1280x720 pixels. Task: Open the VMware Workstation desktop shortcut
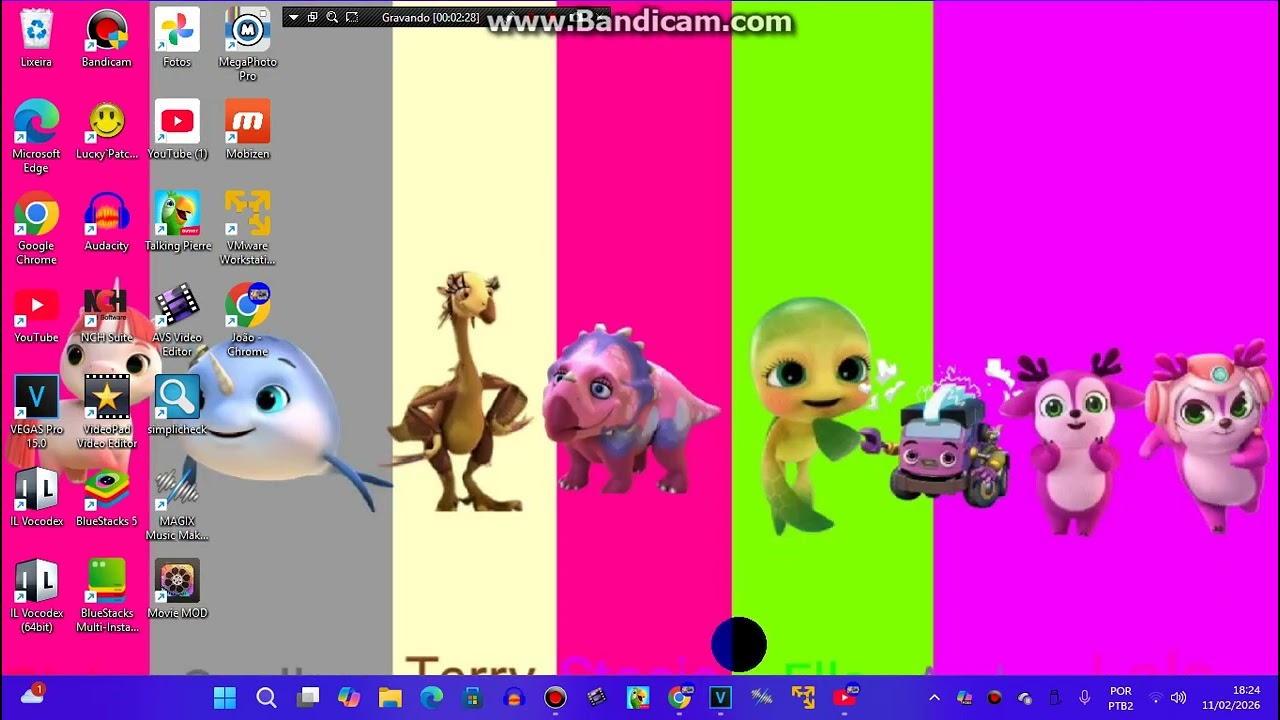pos(248,229)
